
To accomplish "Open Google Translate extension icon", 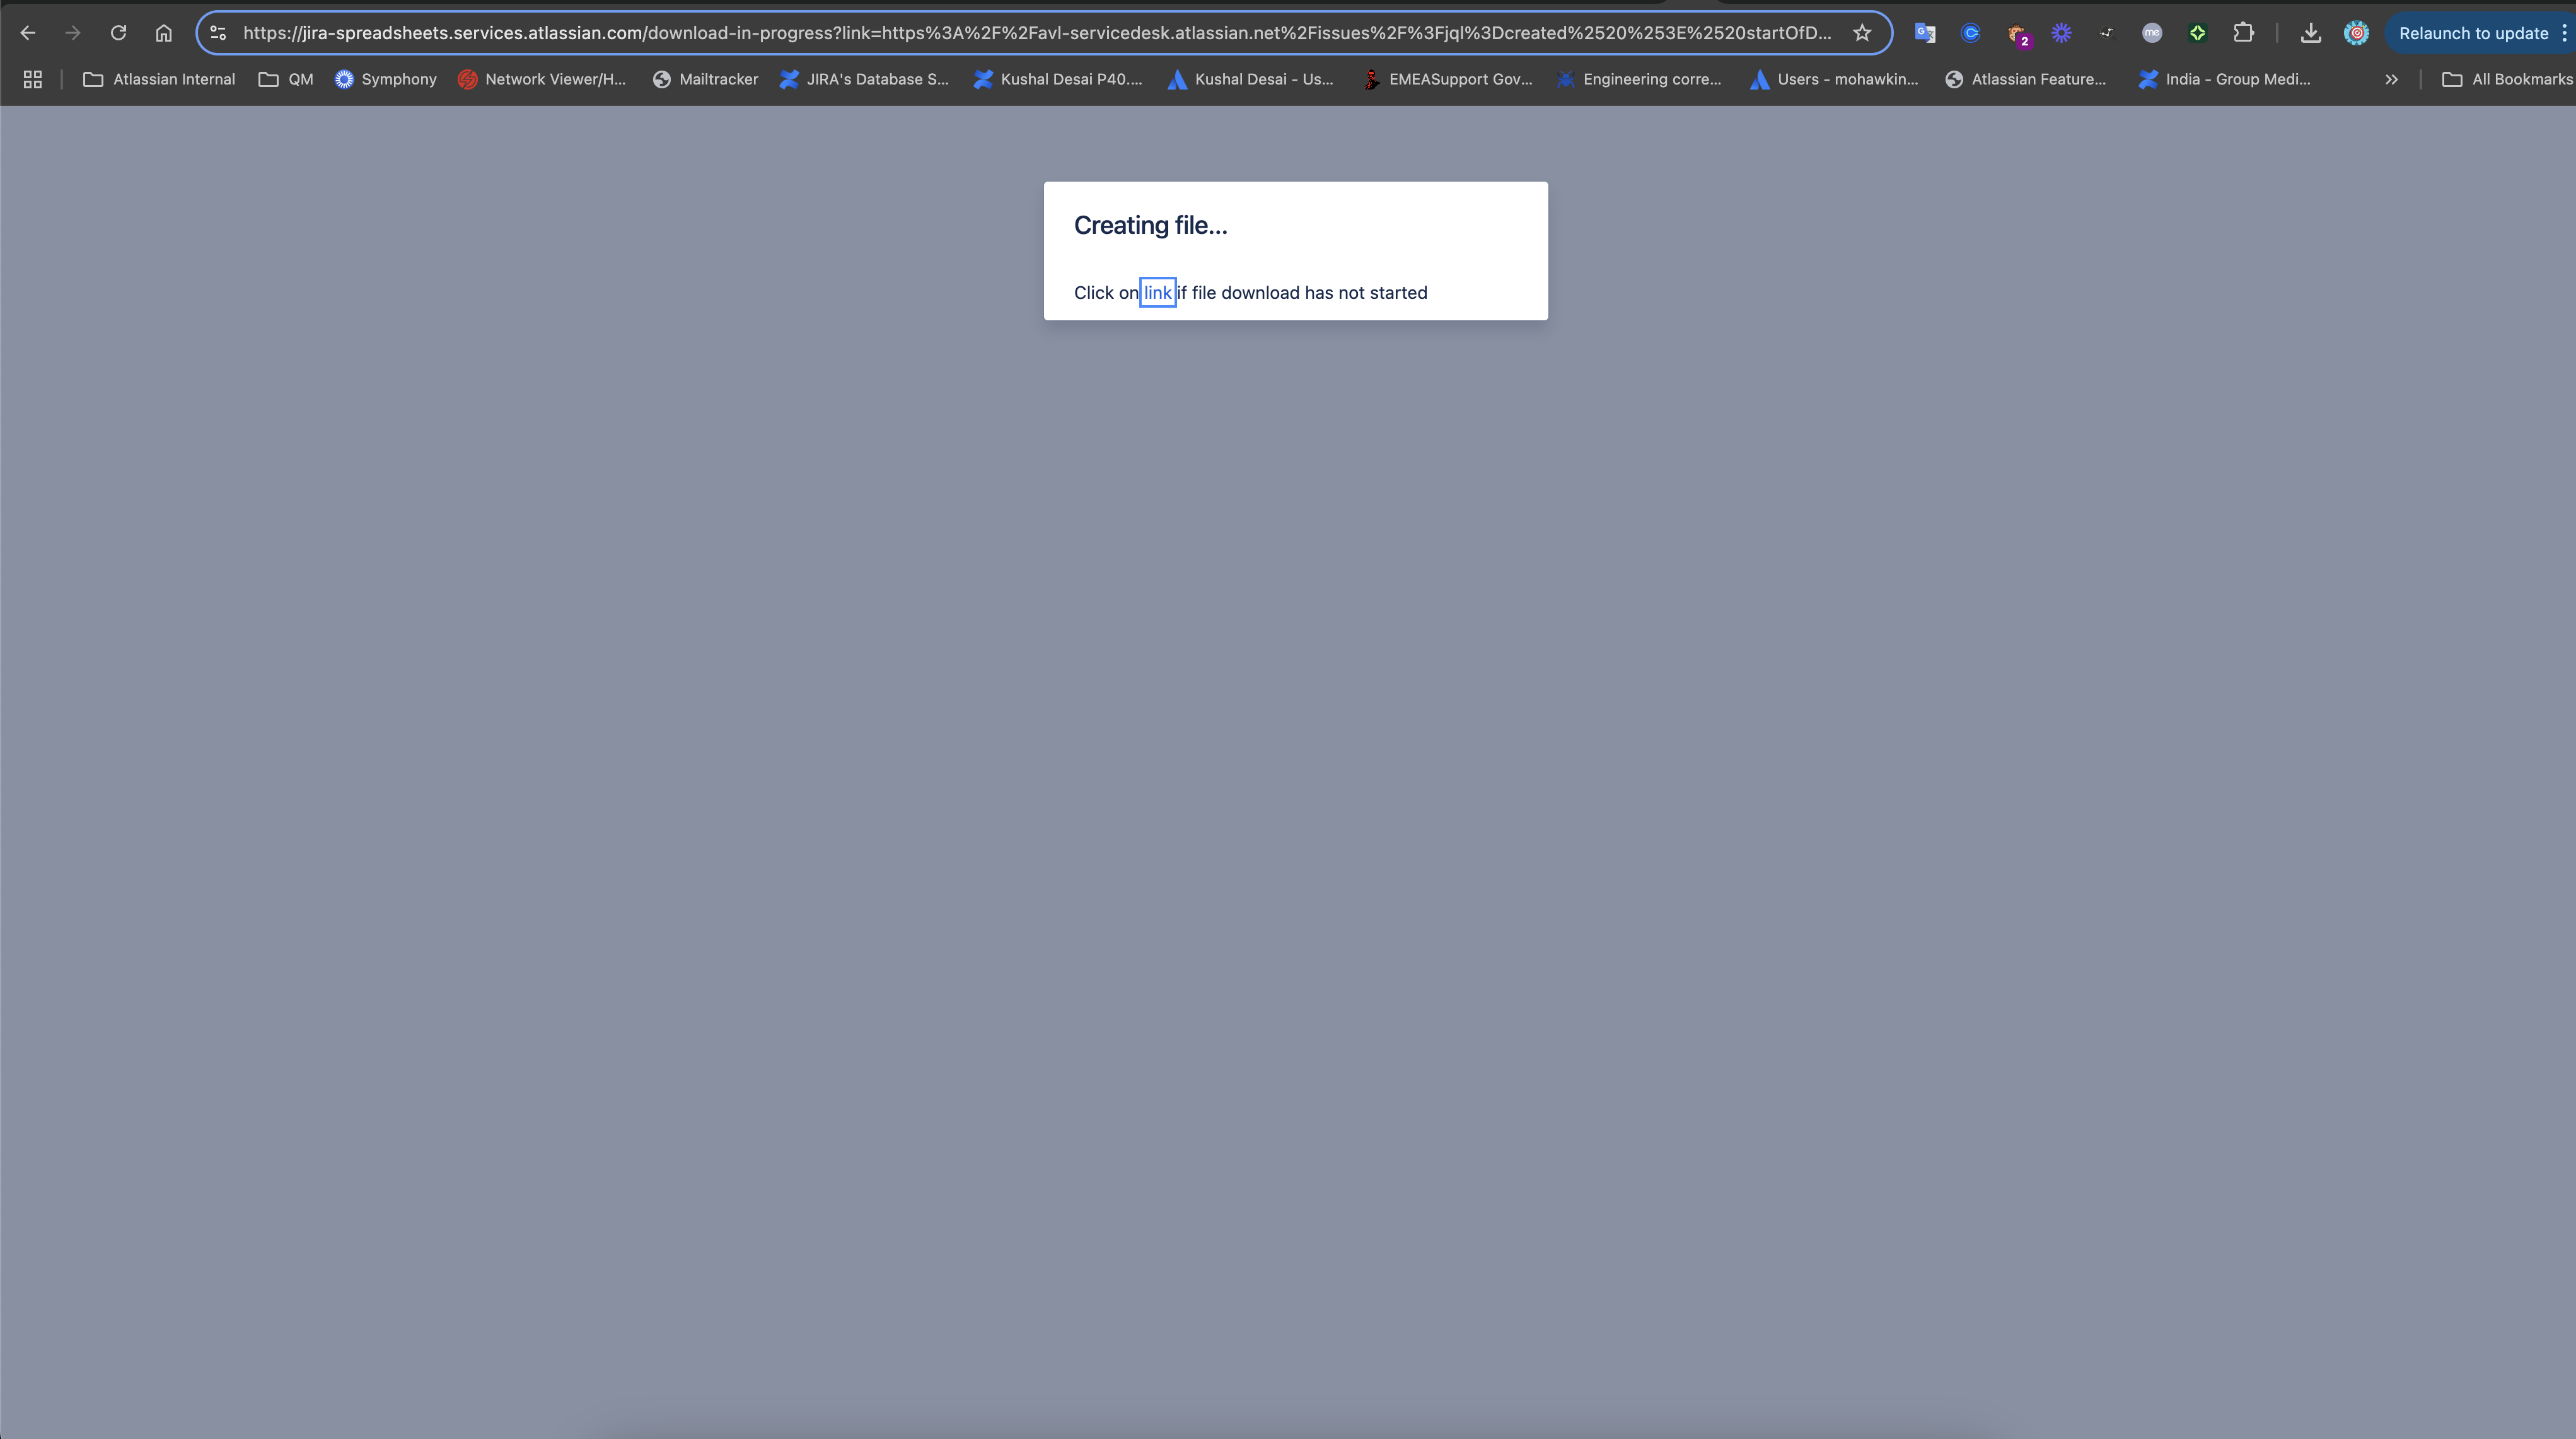I will click(1924, 33).
